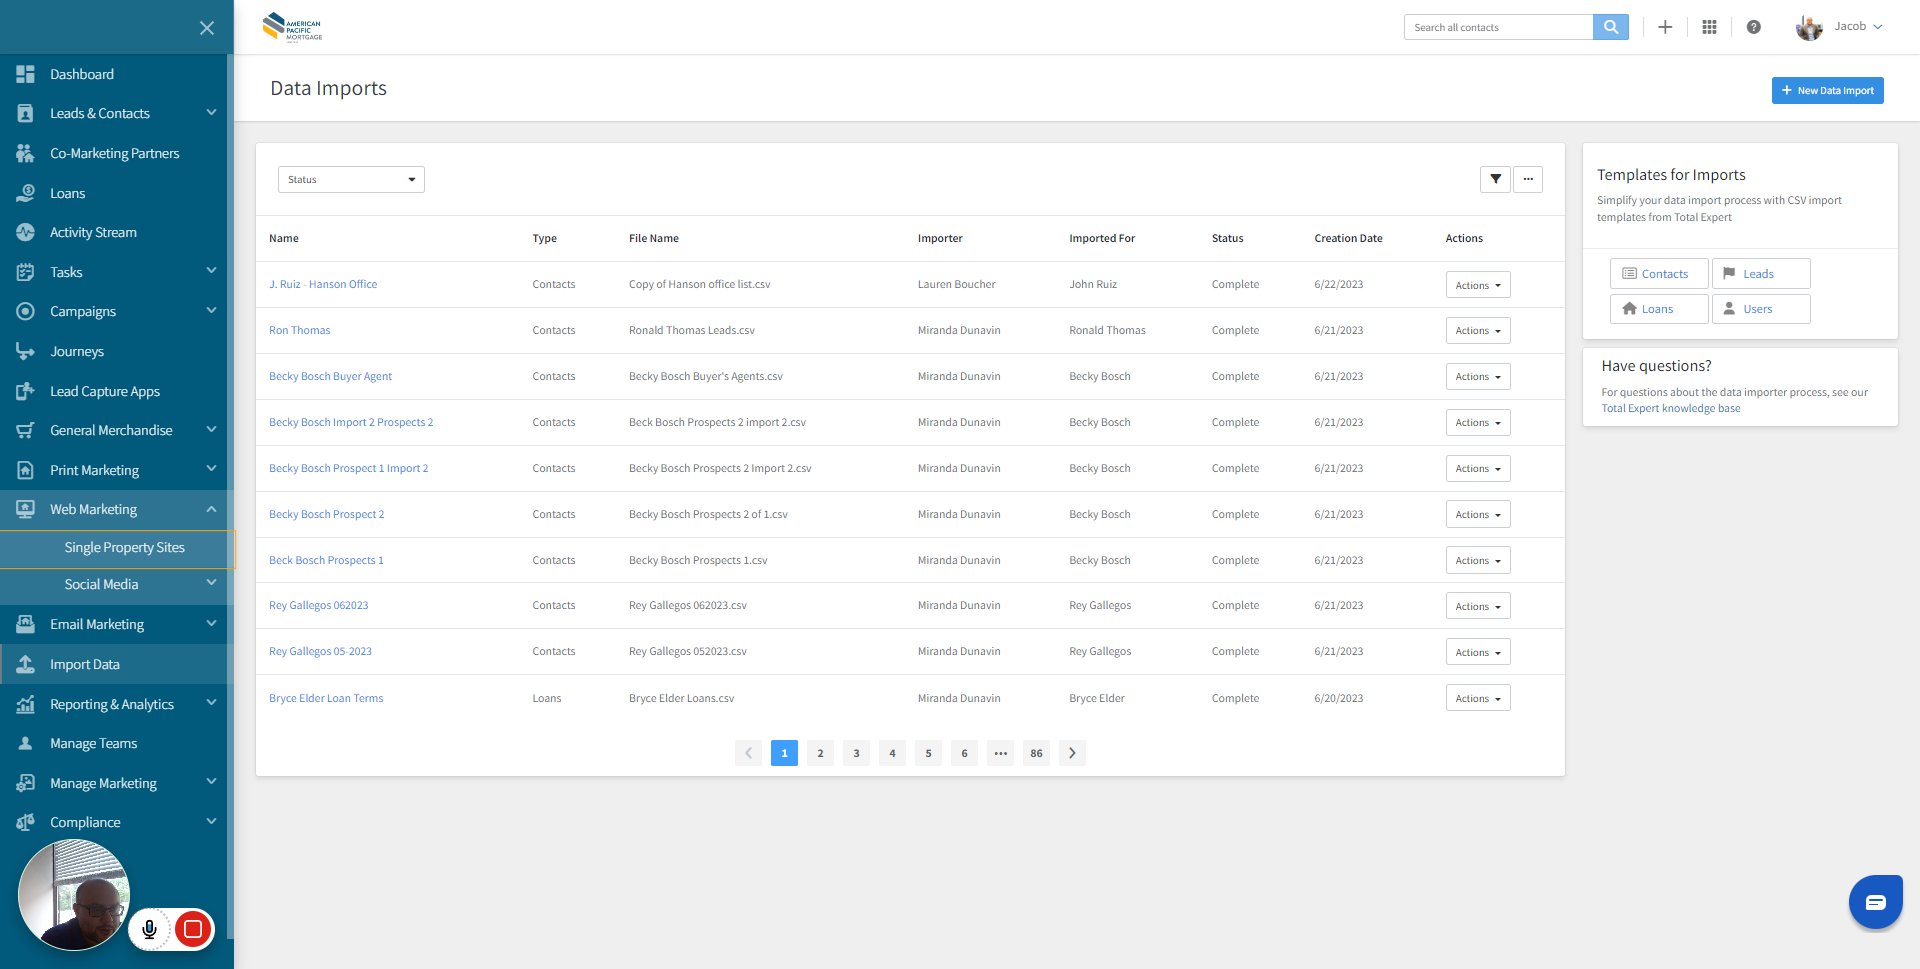
Task: Sort by Creation Date column header
Action: pos(1348,238)
